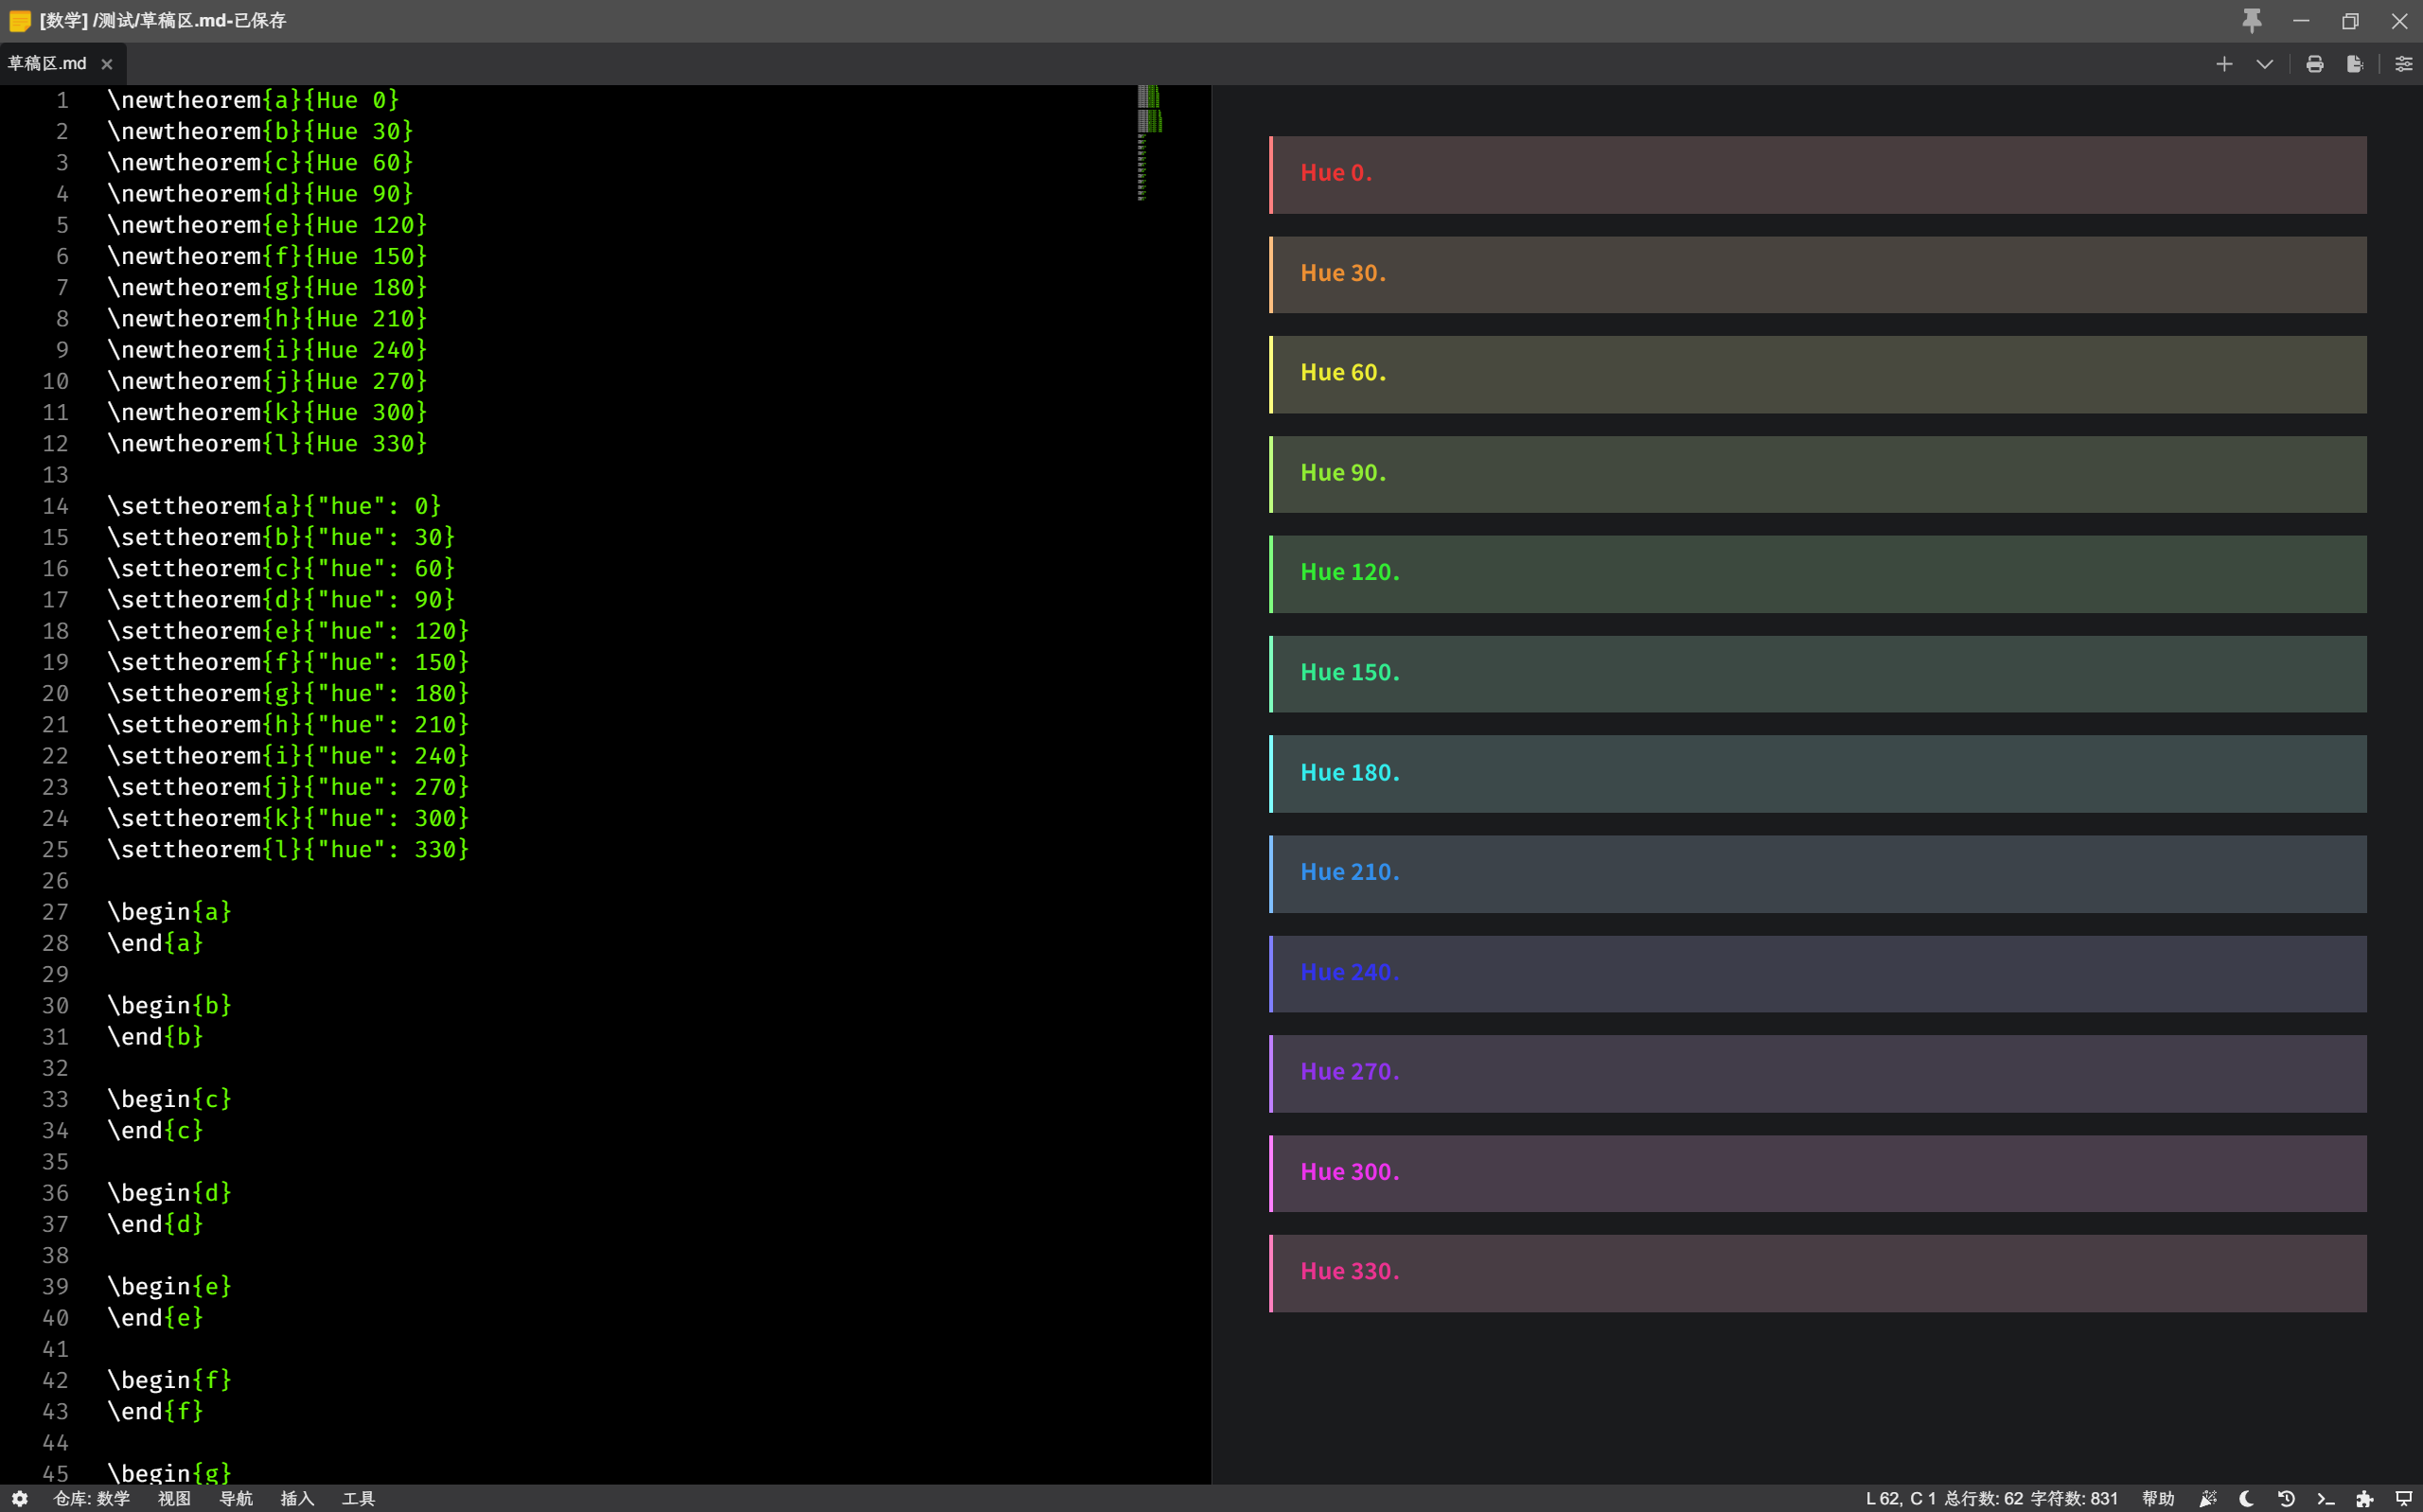Close the 草稿区.md tab
The image size is (2423, 1512).
pyautogui.click(x=107, y=64)
